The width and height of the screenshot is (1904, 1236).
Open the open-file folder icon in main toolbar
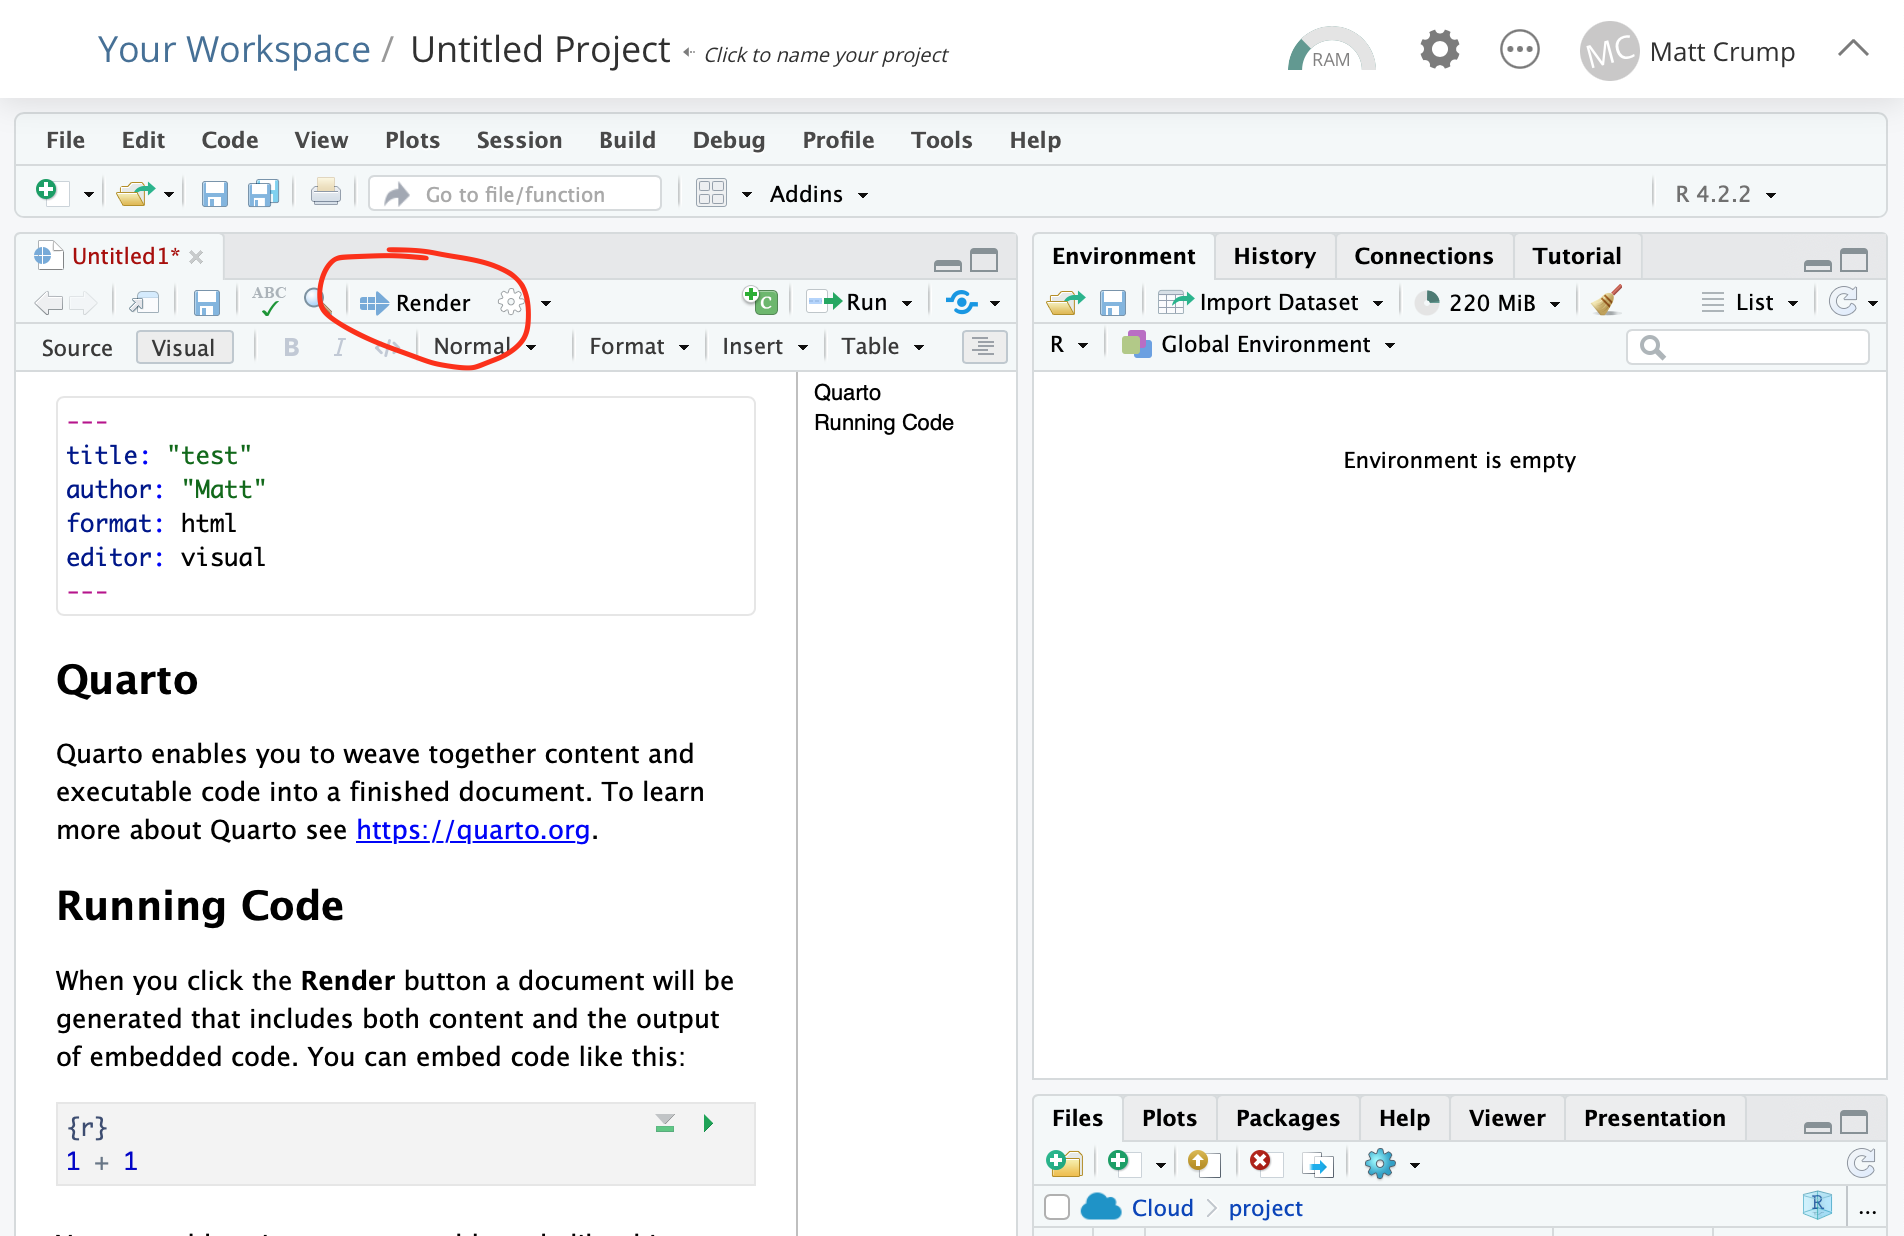[135, 193]
